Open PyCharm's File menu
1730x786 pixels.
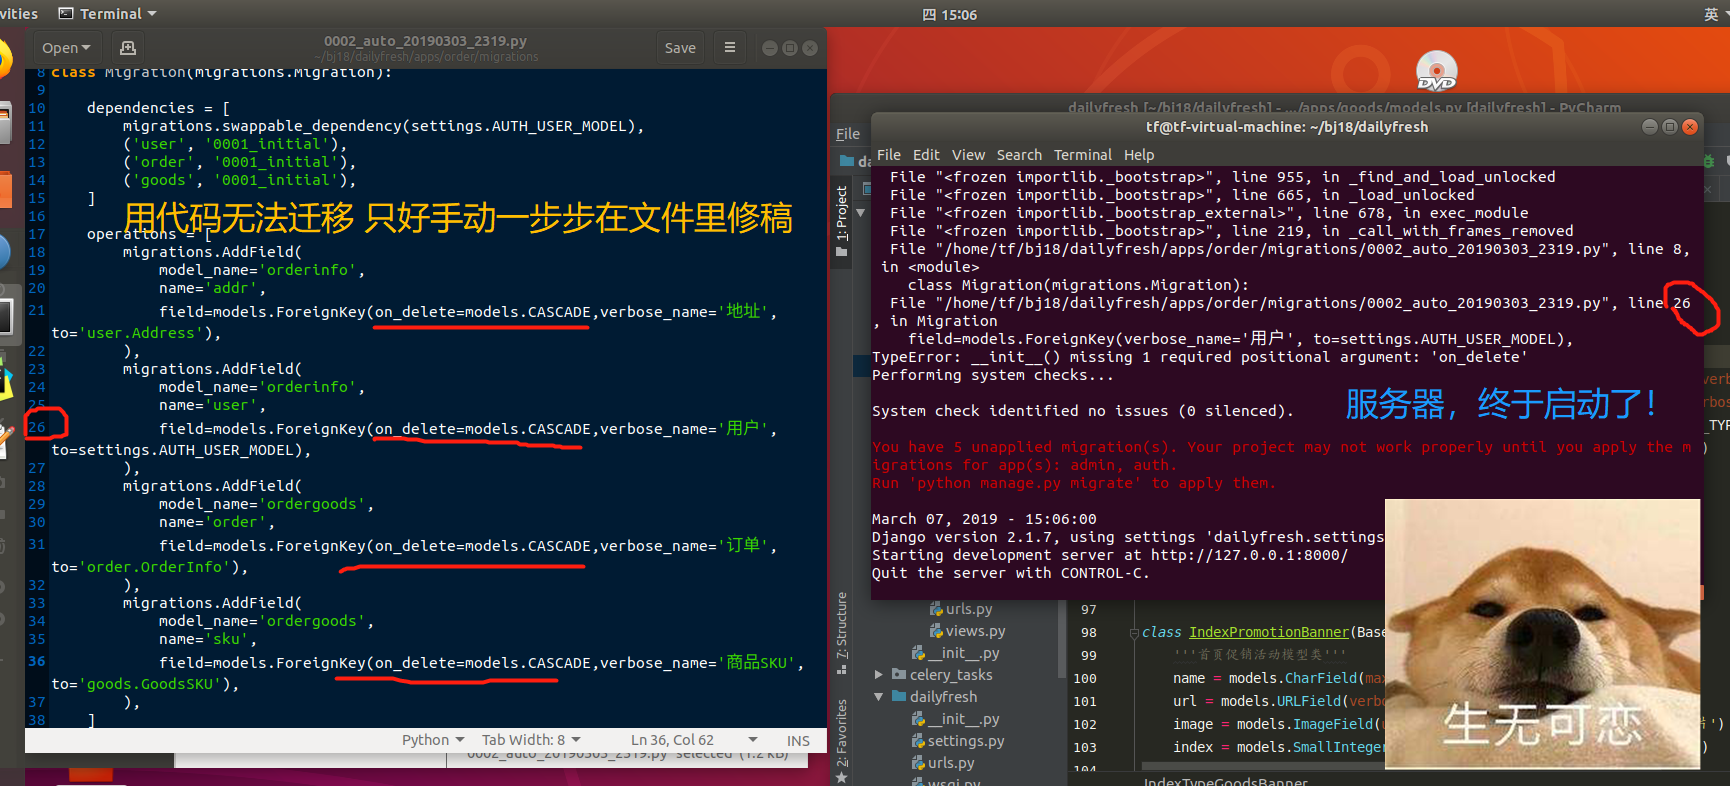click(x=848, y=134)
